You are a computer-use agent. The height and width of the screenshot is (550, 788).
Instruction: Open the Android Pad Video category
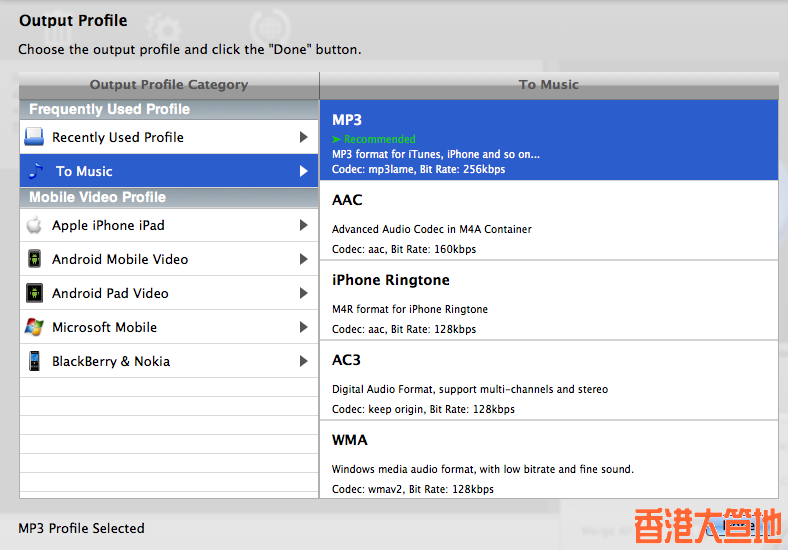point(169,293)
